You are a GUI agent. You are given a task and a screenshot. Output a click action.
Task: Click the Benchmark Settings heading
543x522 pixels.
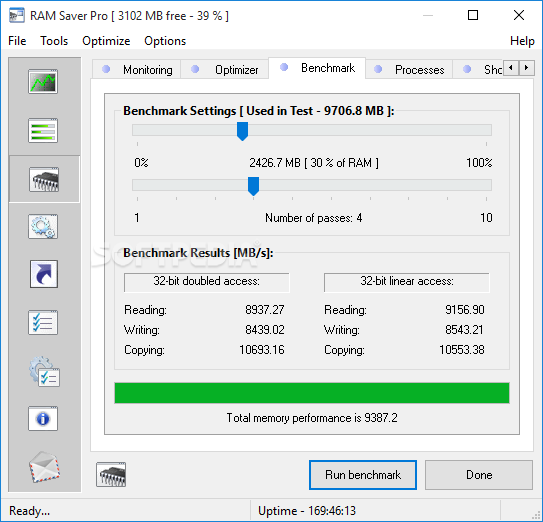click(x=259, y=111)
